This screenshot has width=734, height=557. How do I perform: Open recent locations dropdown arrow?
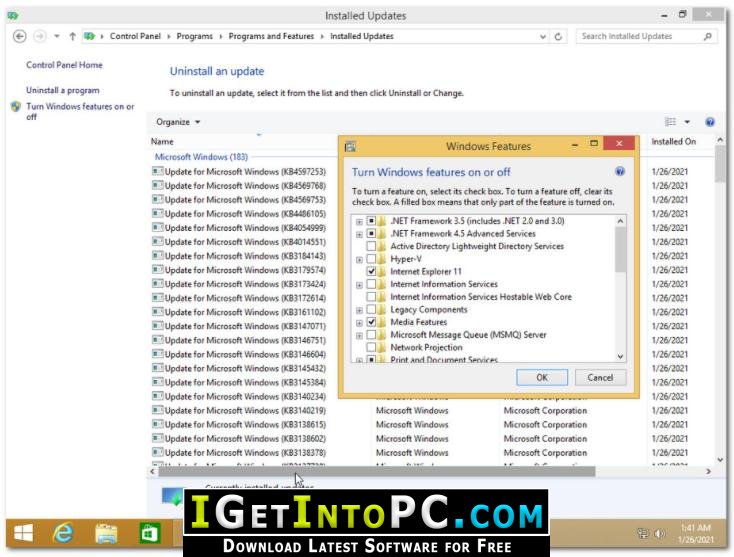click(57, 36)
